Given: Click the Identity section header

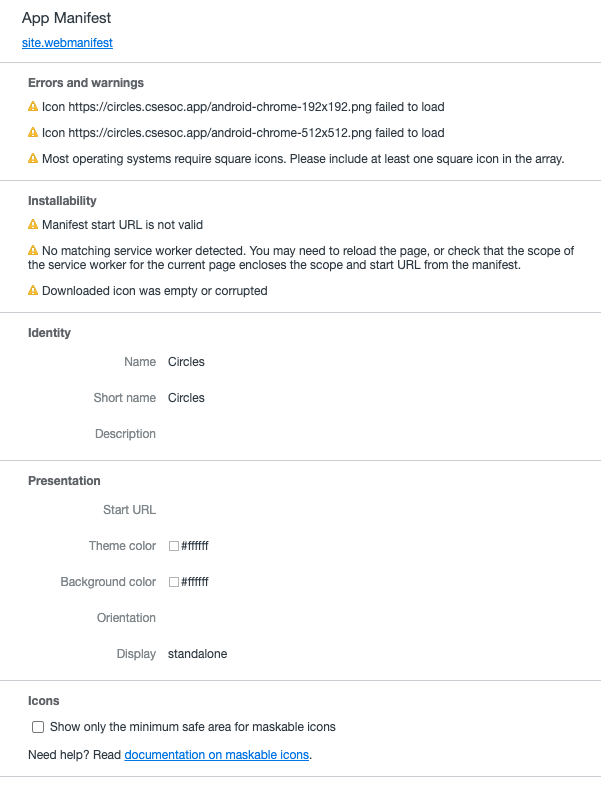Looking at the screenshot, I should (49, 333).
